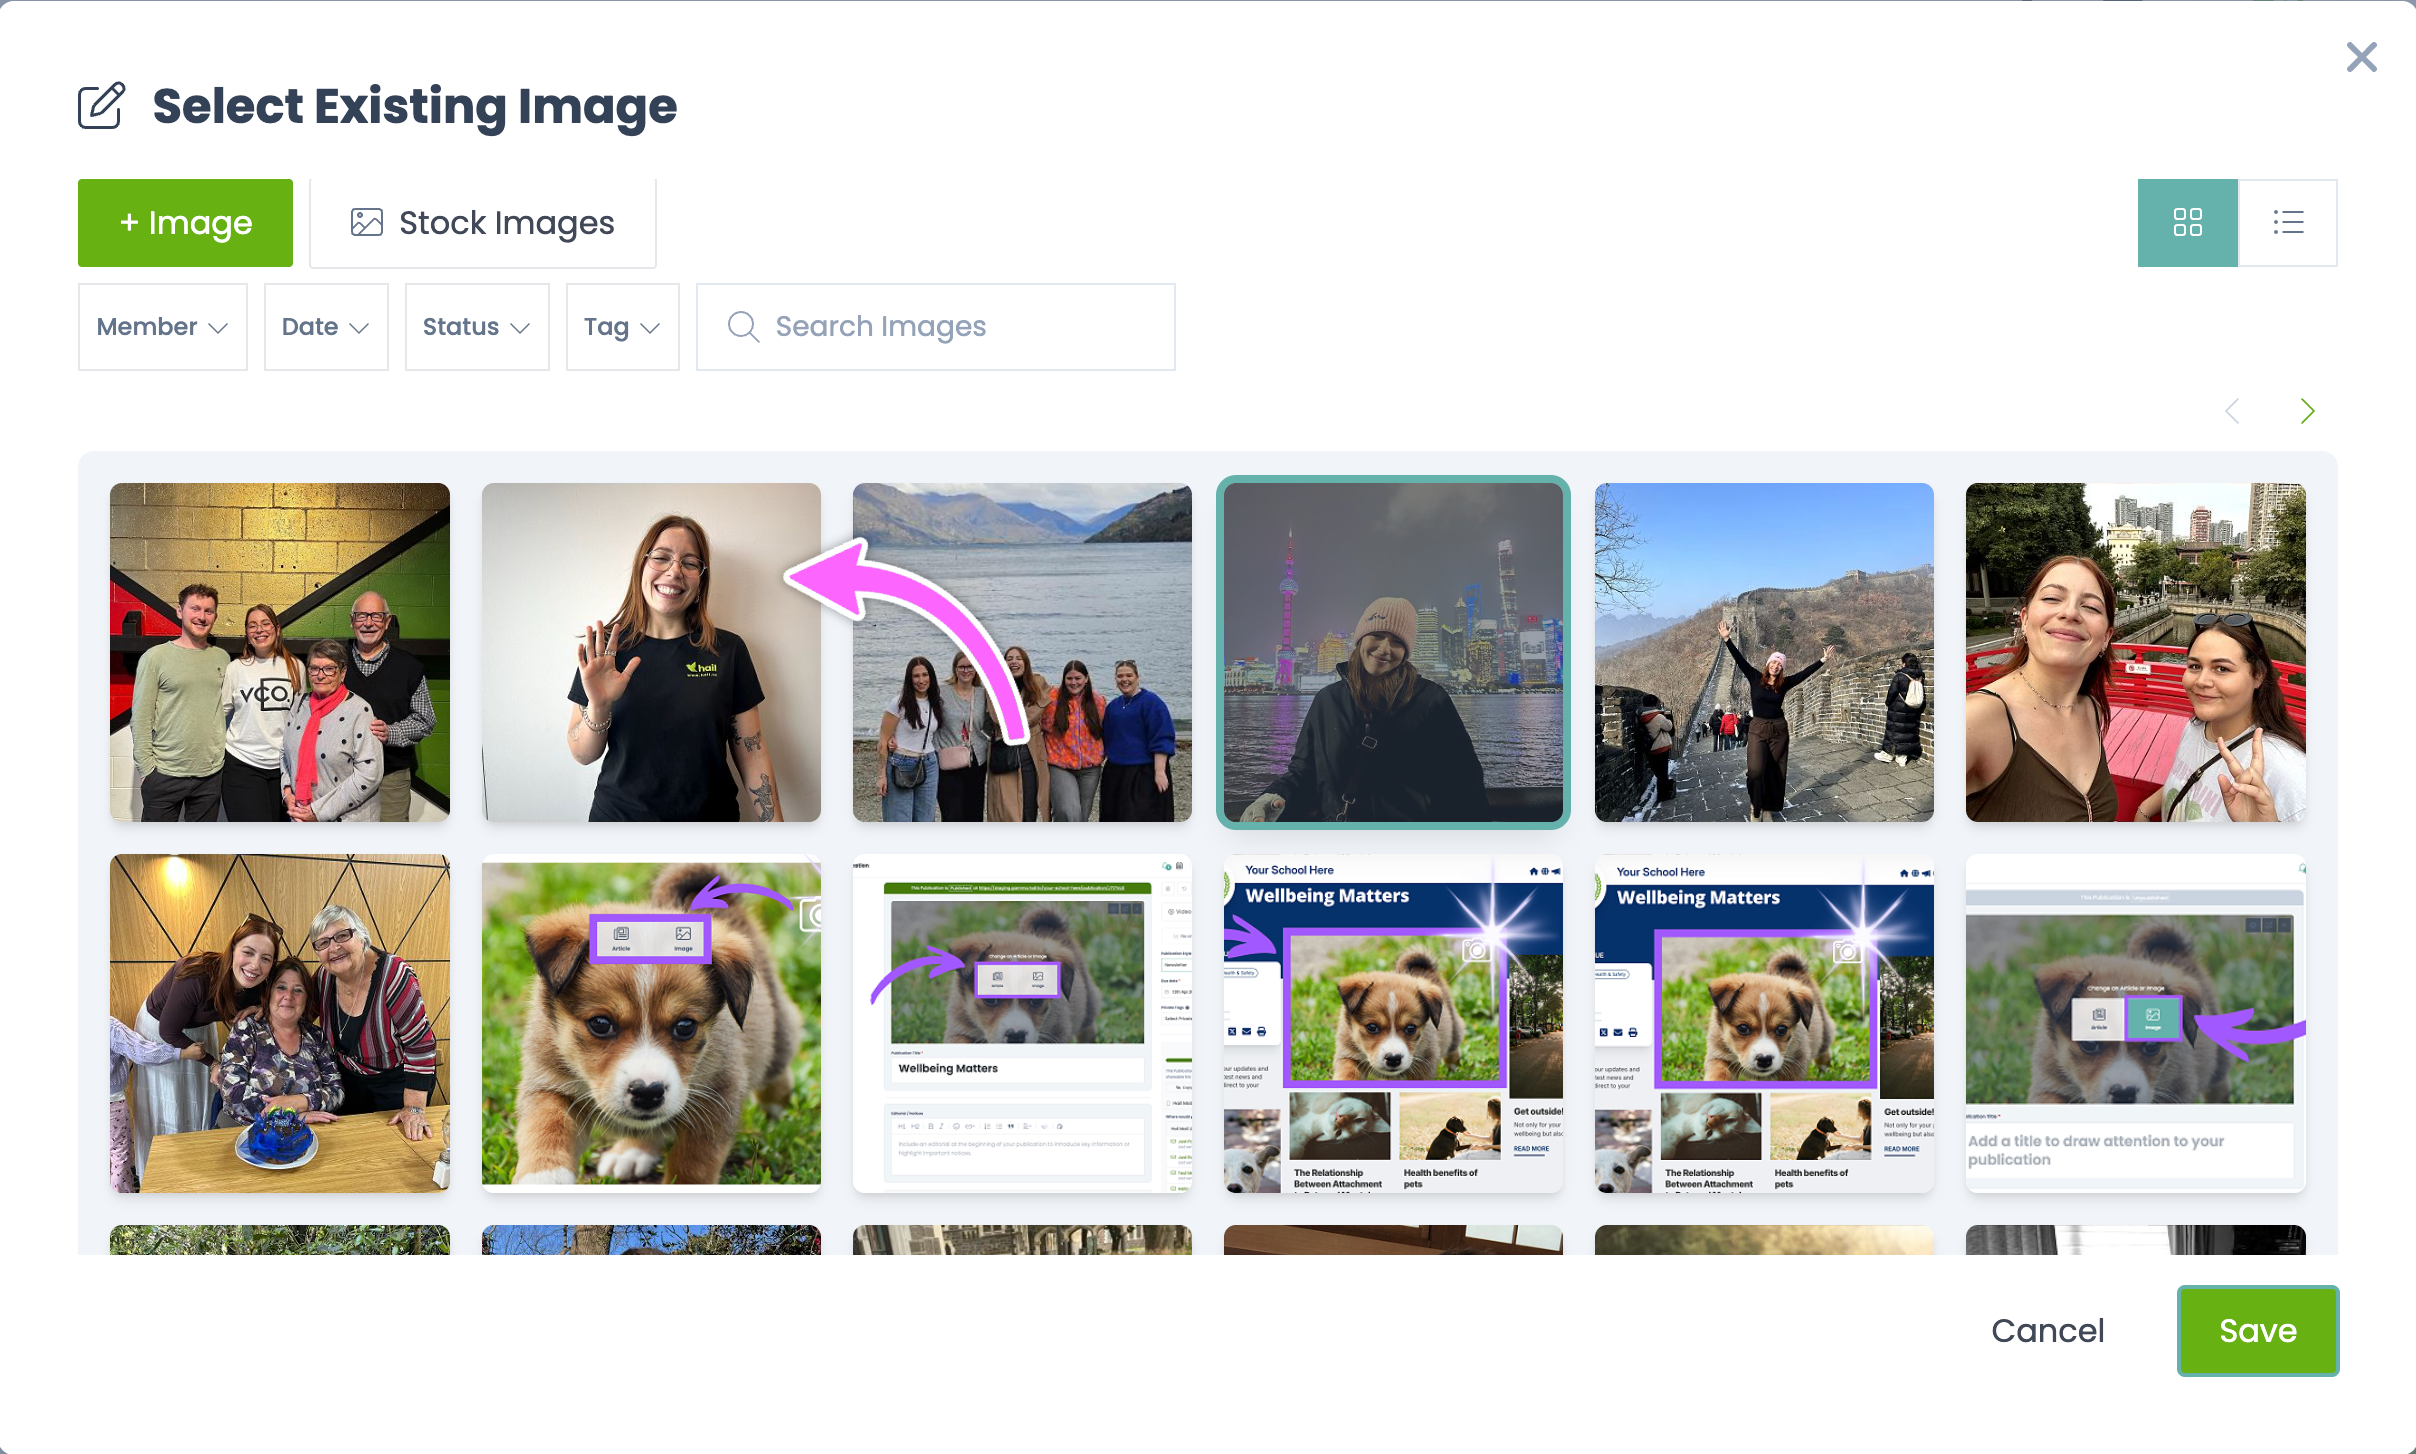Click the edit pencil icon beside title
This screenshot has height=1454, width=2416.
coord(101,106)
